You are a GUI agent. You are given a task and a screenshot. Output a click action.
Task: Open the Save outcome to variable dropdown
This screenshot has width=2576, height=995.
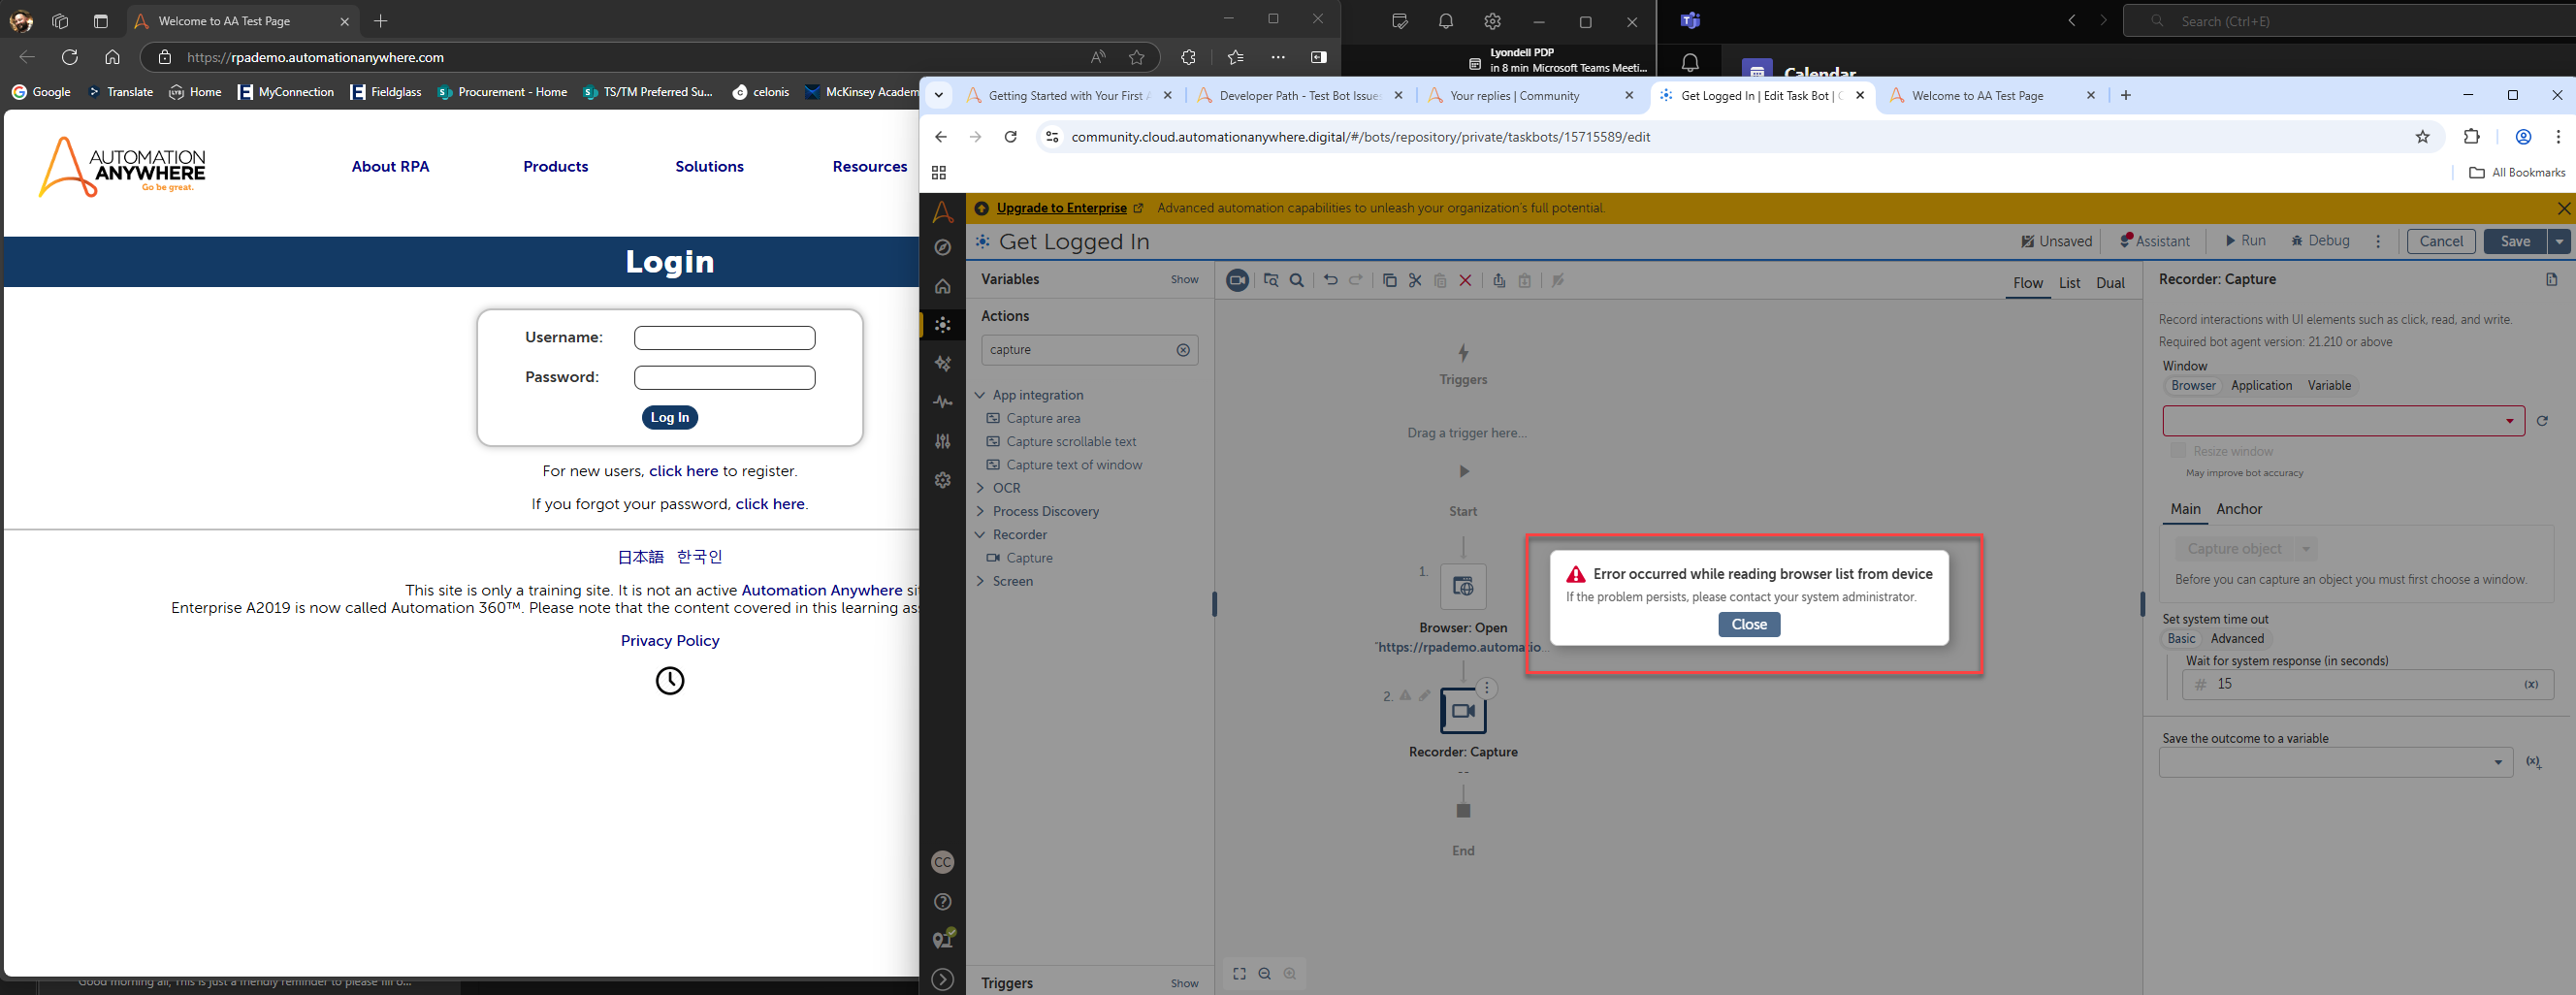2335,762
